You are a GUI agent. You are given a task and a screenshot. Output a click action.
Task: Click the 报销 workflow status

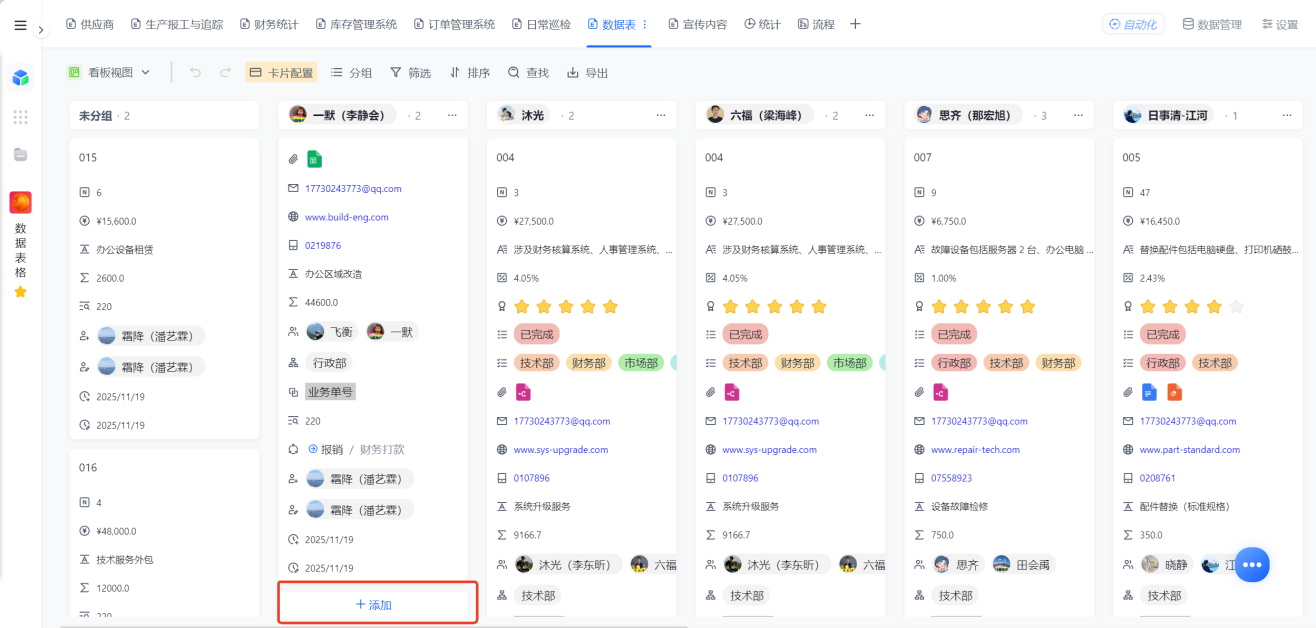pos(326,450)
